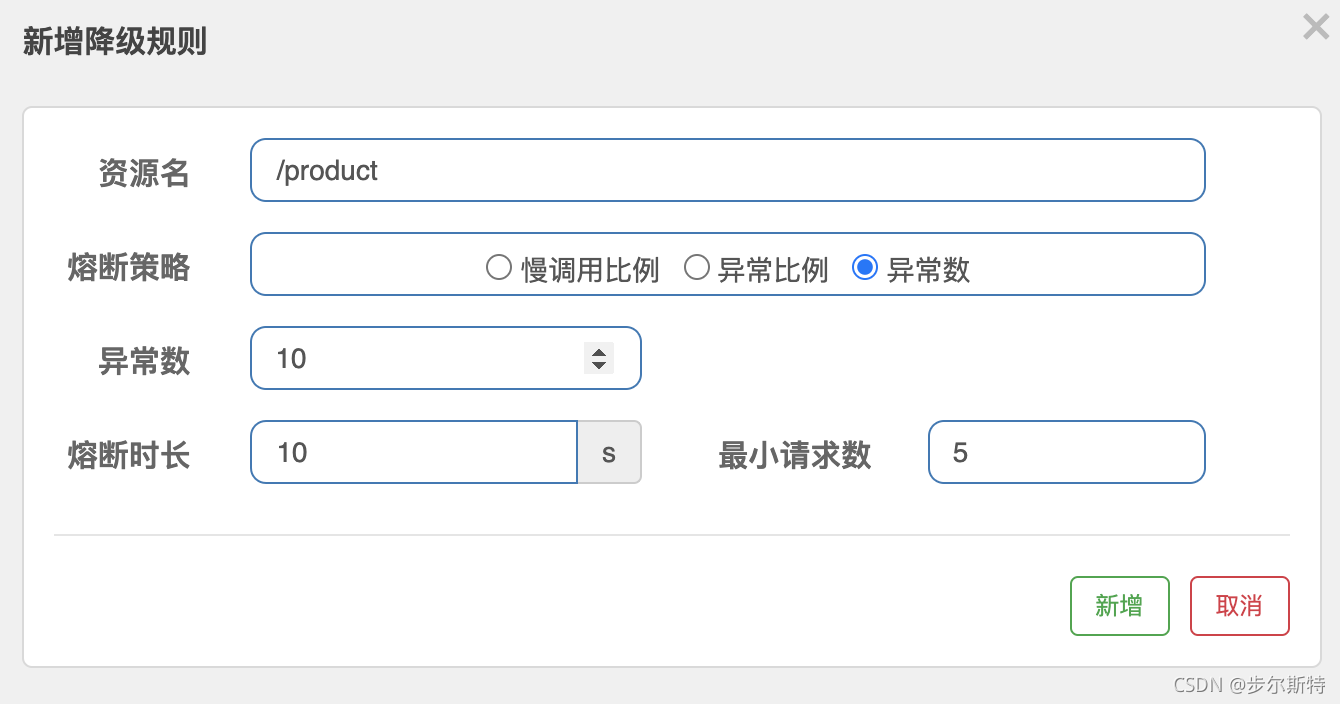Select the 慢调用比例 radio option
Viewport: 1340px width, 704px height.
pyautogui.click(x=498, y=268)
